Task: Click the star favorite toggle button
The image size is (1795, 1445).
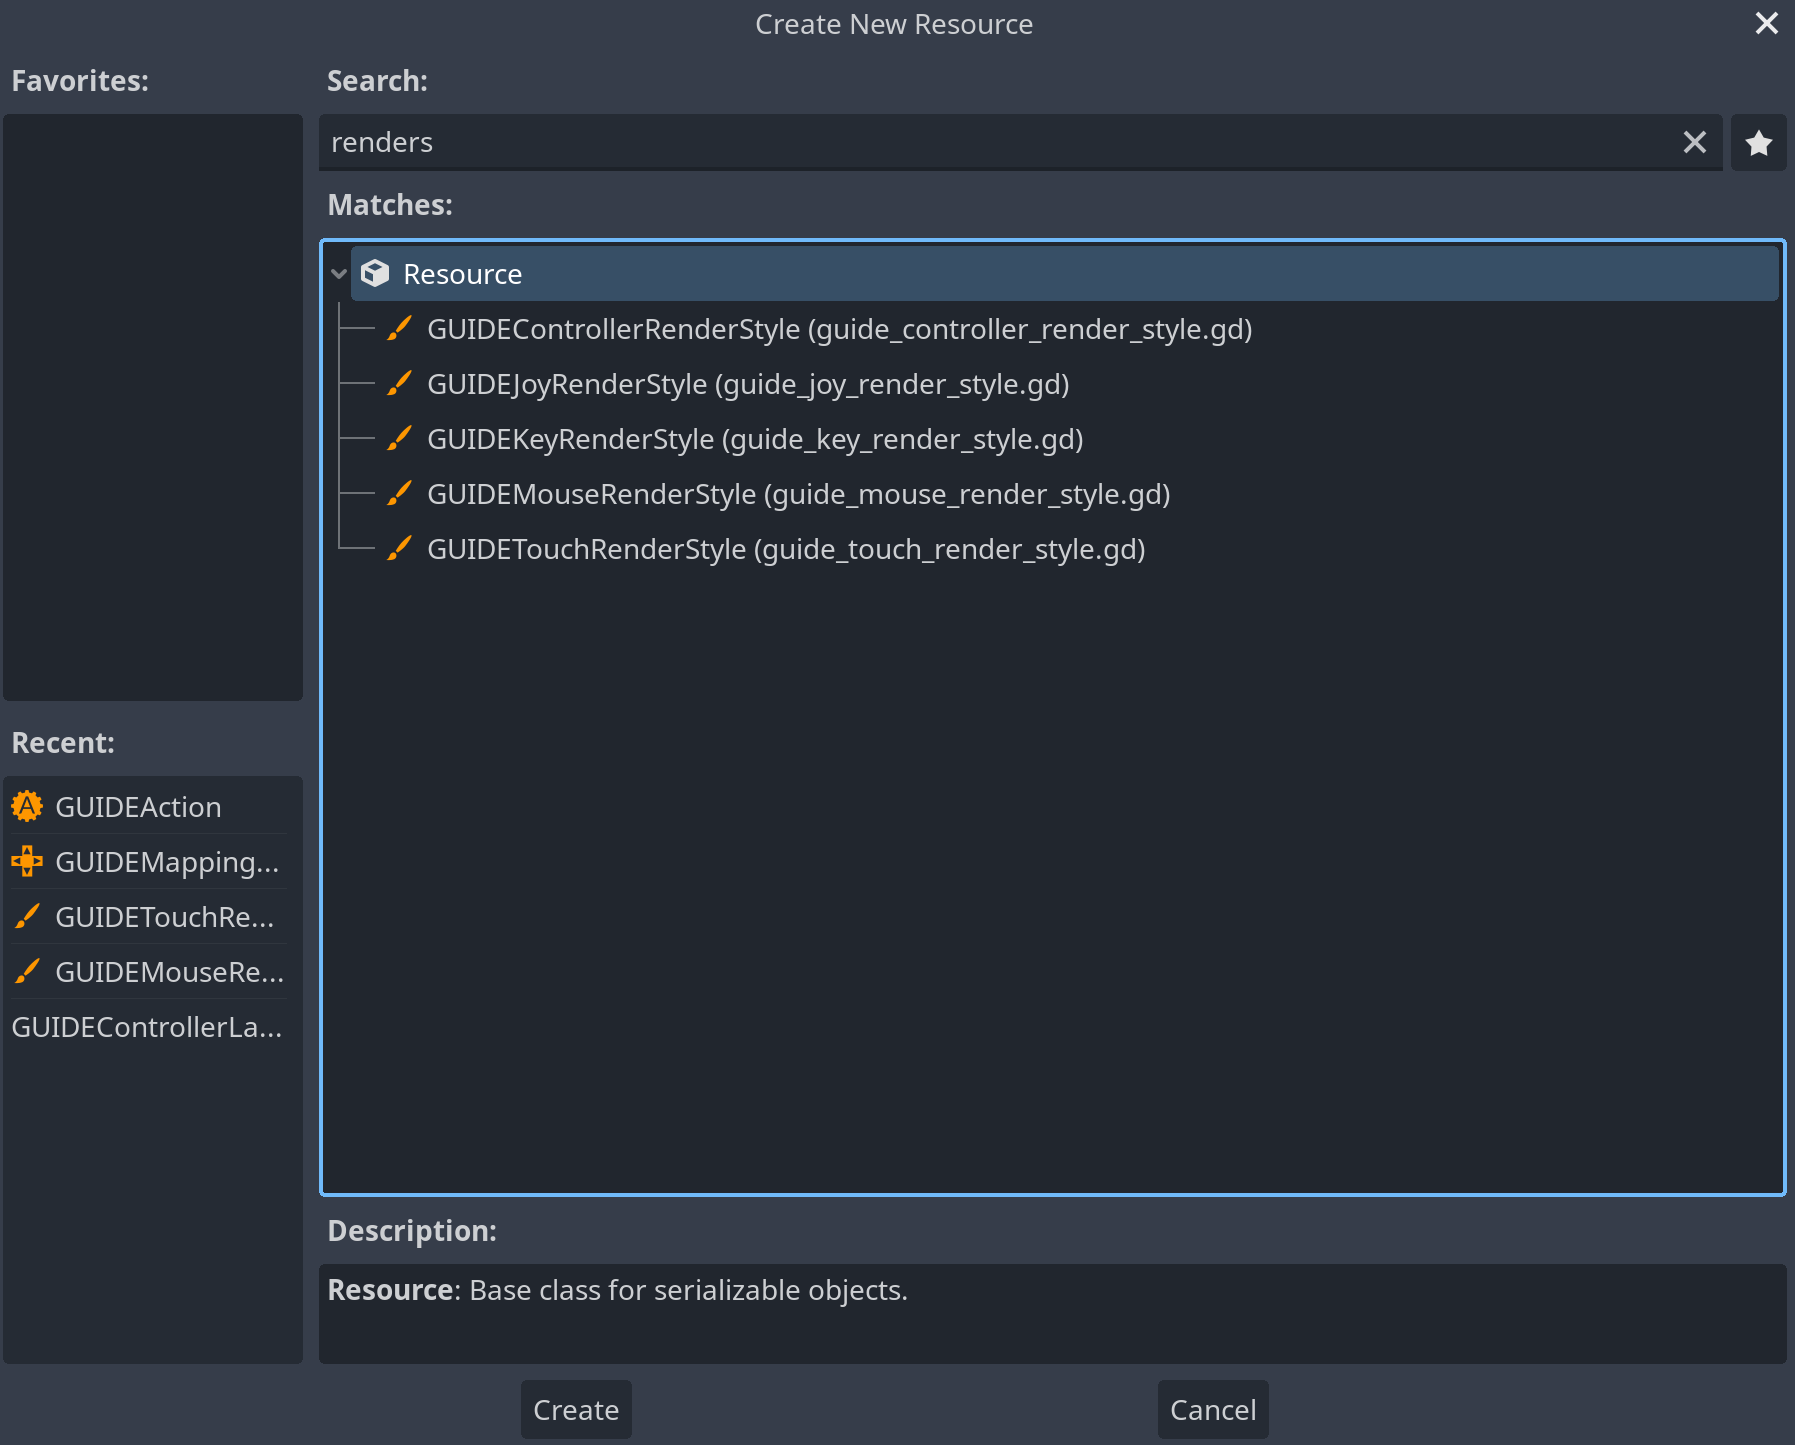Action: pyautogui.click(x=1758, y=143)
